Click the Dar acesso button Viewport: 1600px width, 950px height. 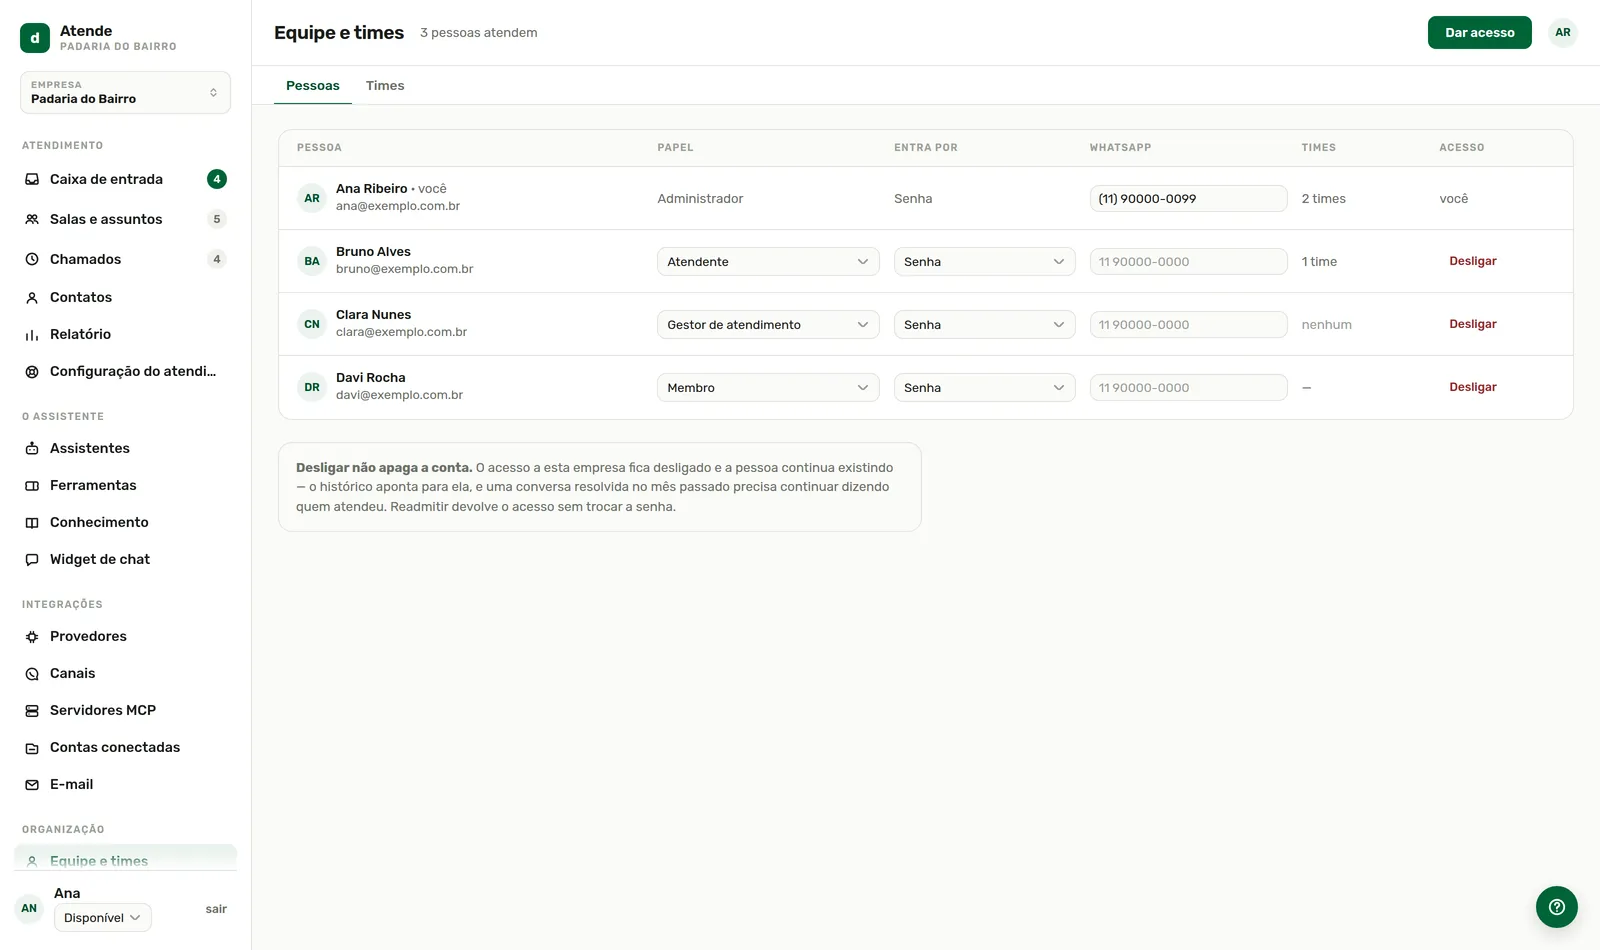point(1479,32)
